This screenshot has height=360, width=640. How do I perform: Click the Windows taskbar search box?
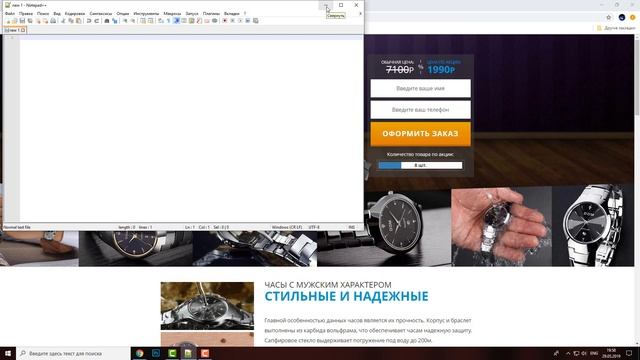pos(73,353)
